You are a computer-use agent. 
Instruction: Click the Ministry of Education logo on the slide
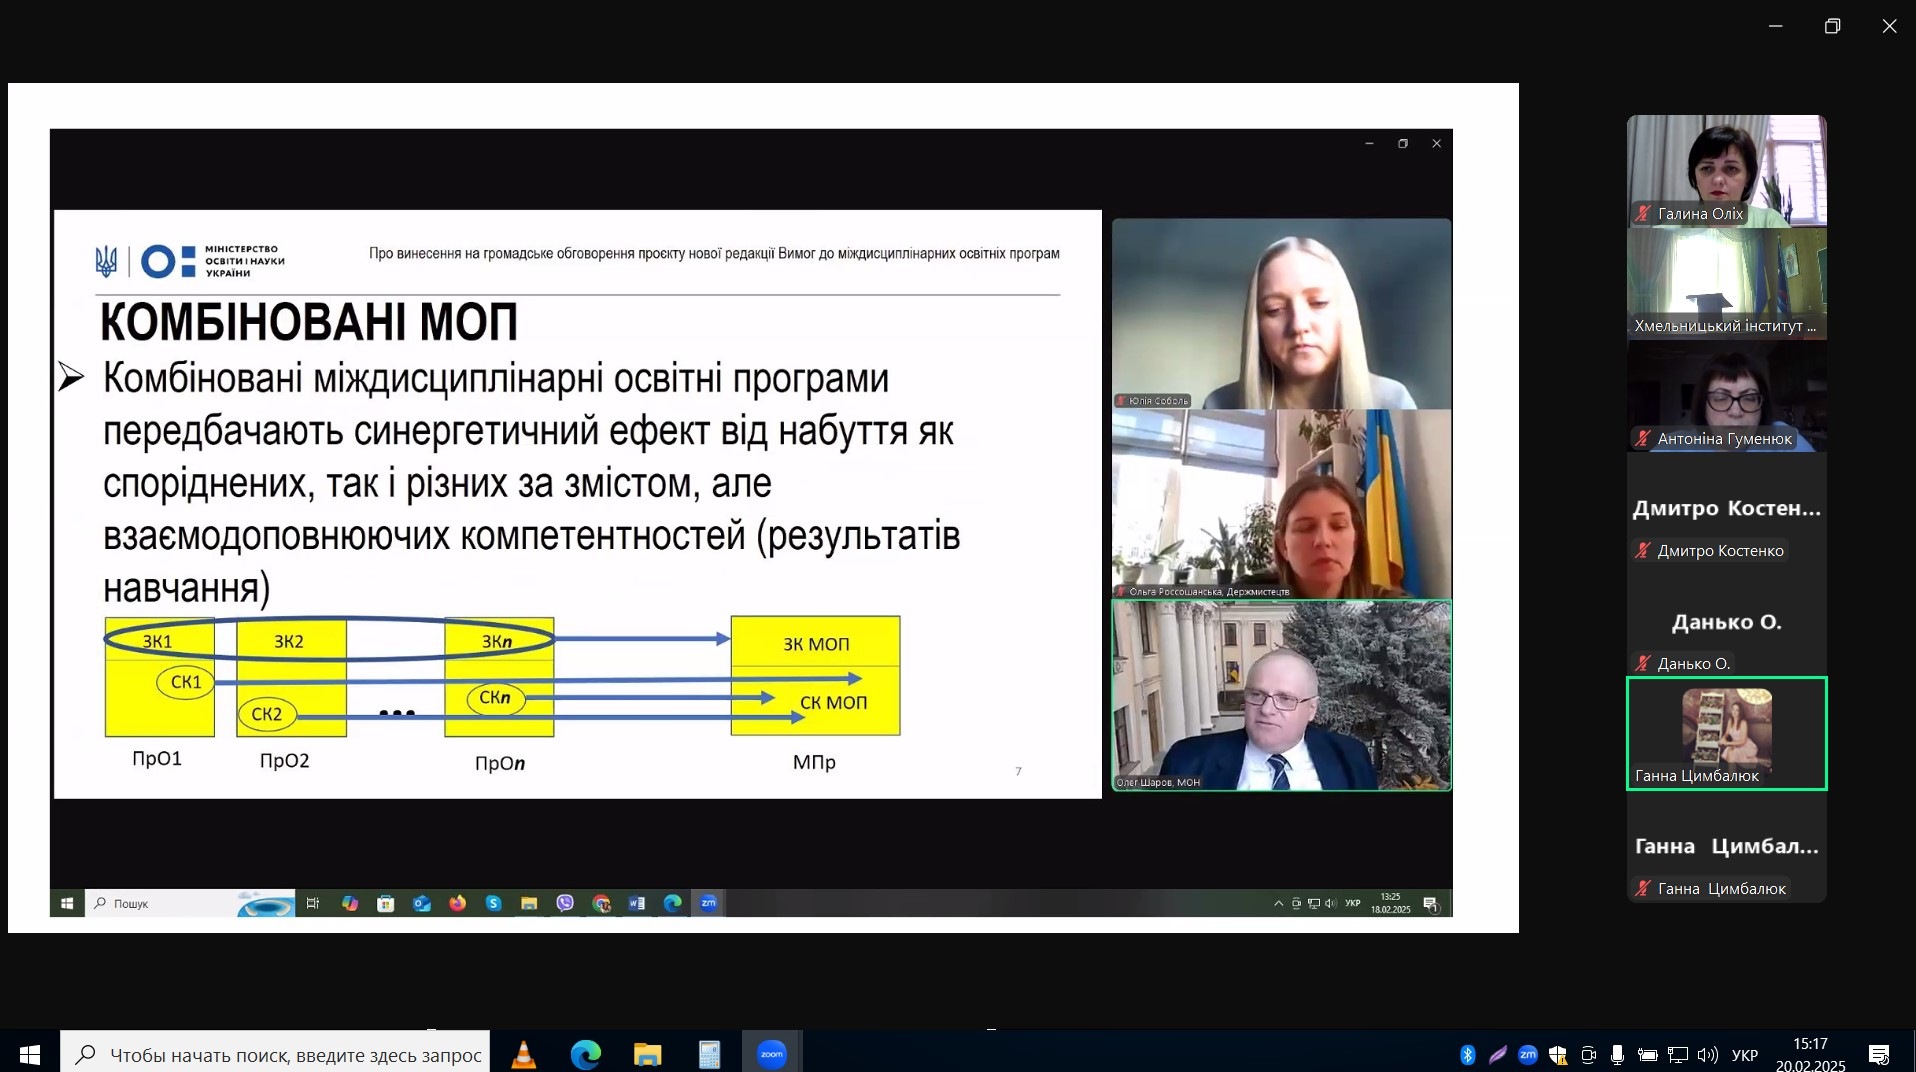click(x=190, y=261)
